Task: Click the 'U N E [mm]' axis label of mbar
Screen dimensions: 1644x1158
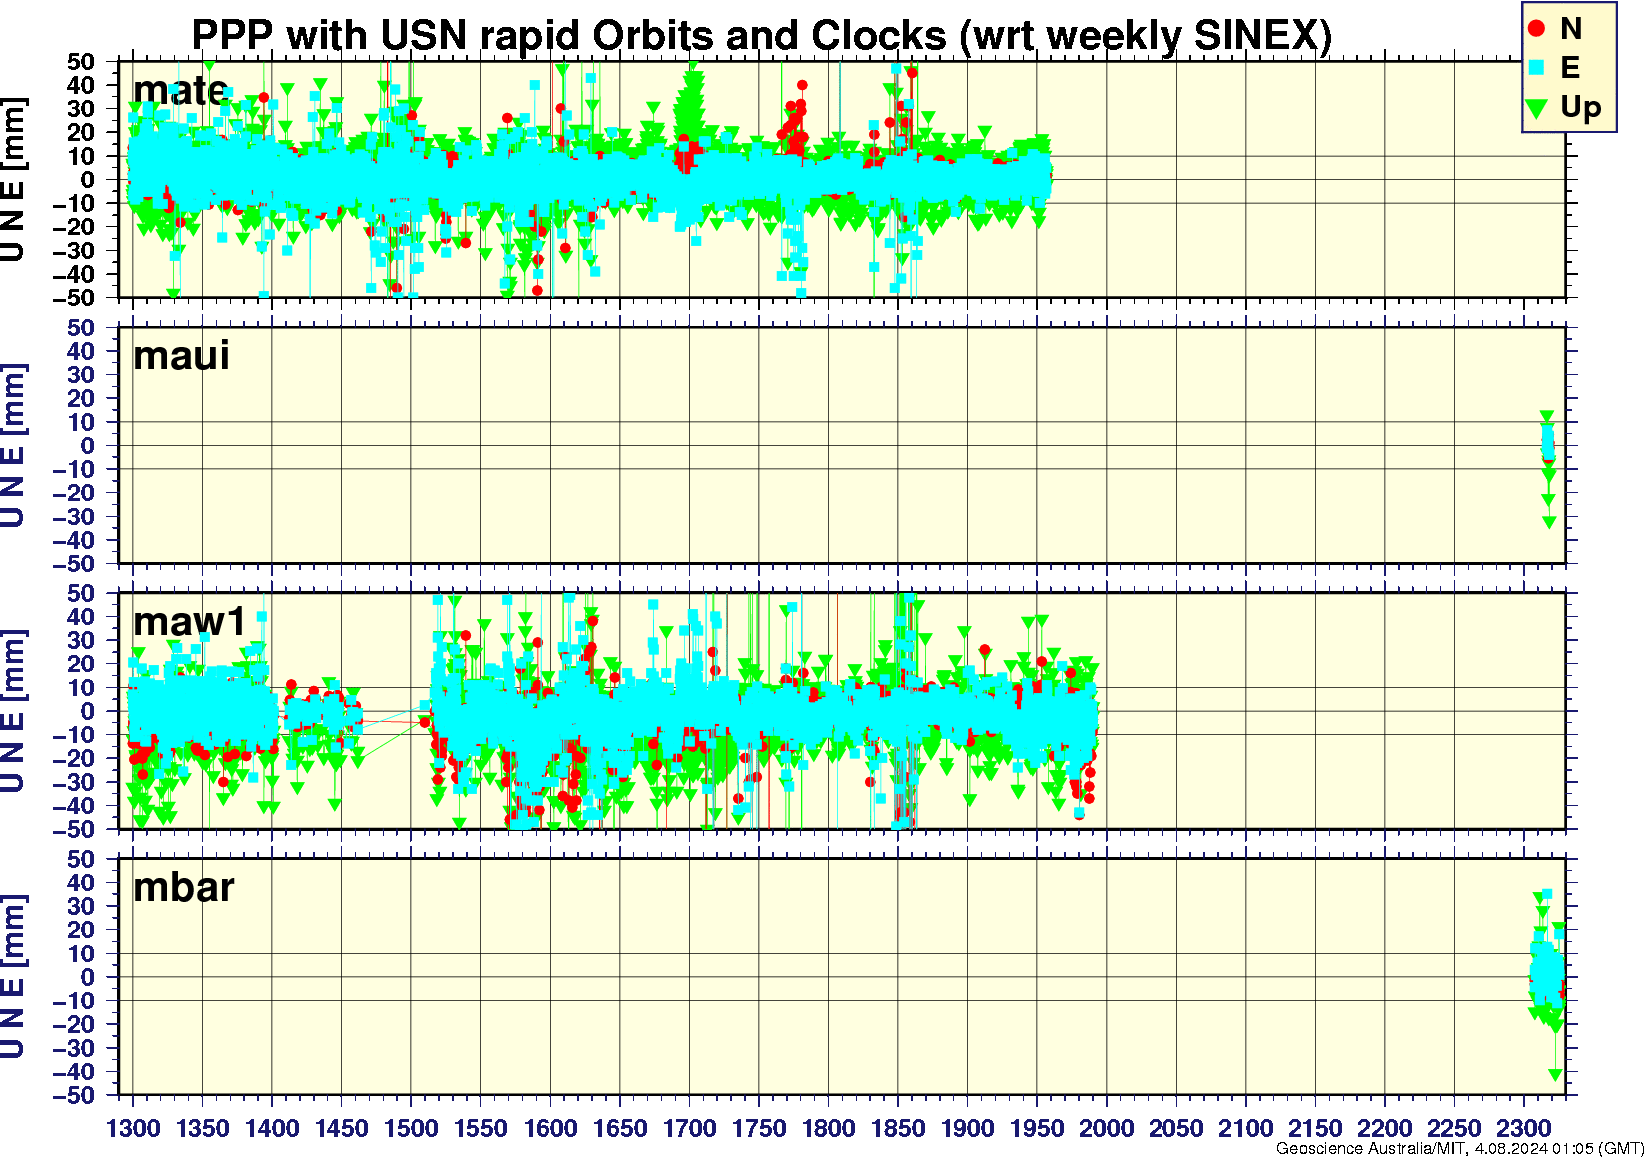Action: point(13,977)
